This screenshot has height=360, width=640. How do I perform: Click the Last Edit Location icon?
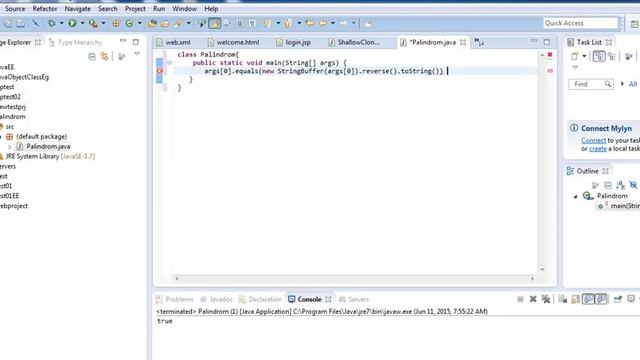pyautogui.click(x=310, y=24)
